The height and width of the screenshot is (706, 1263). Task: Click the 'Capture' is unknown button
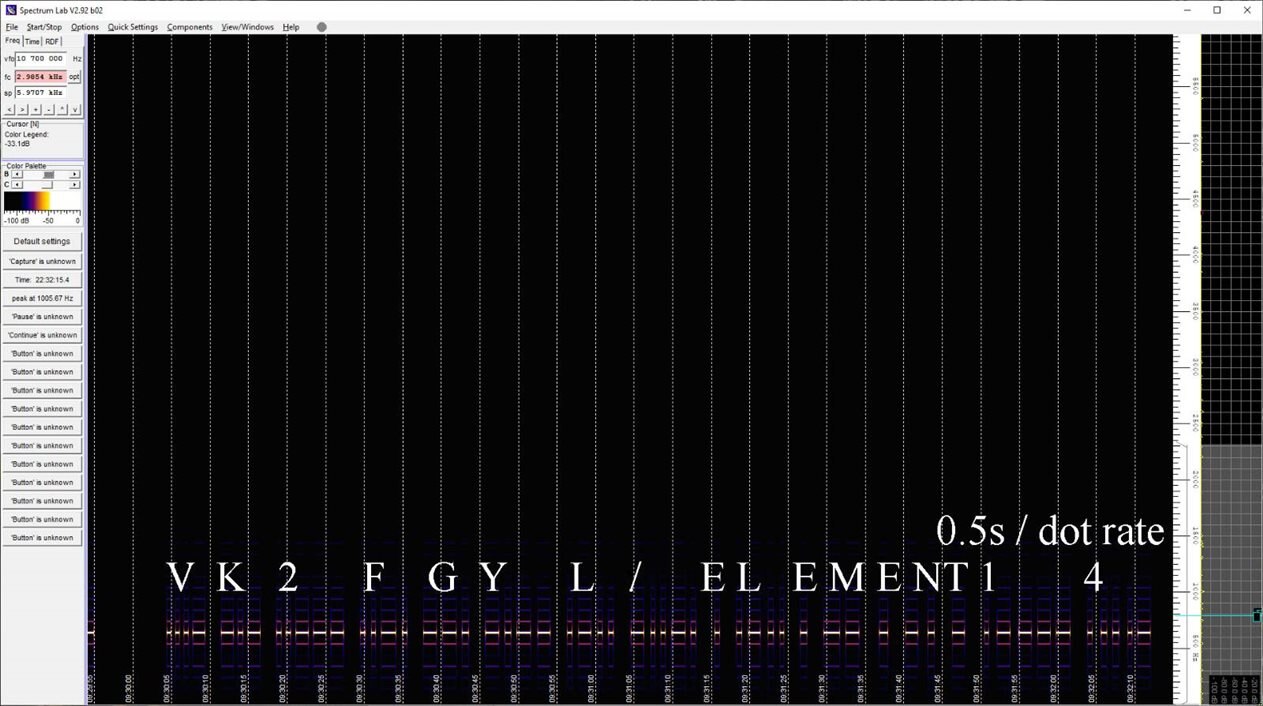(x=42, y=261)
